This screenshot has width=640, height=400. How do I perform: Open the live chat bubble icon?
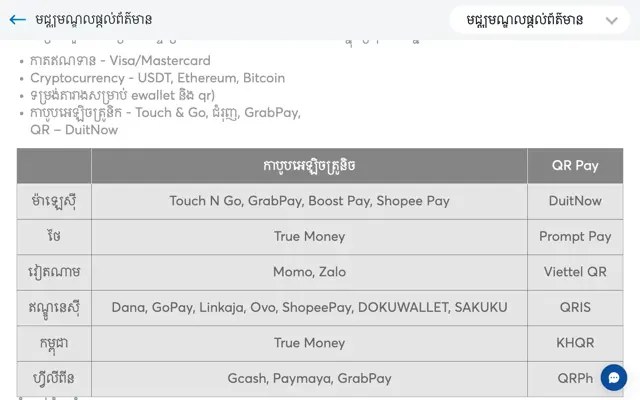pyautogui.click(x=613, y=378)
